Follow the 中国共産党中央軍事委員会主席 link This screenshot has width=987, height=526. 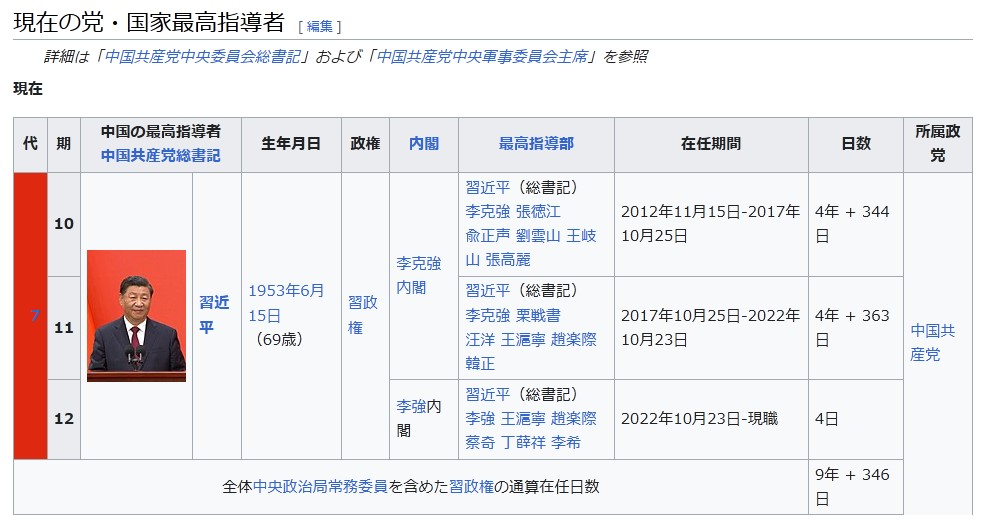(483, 56)
